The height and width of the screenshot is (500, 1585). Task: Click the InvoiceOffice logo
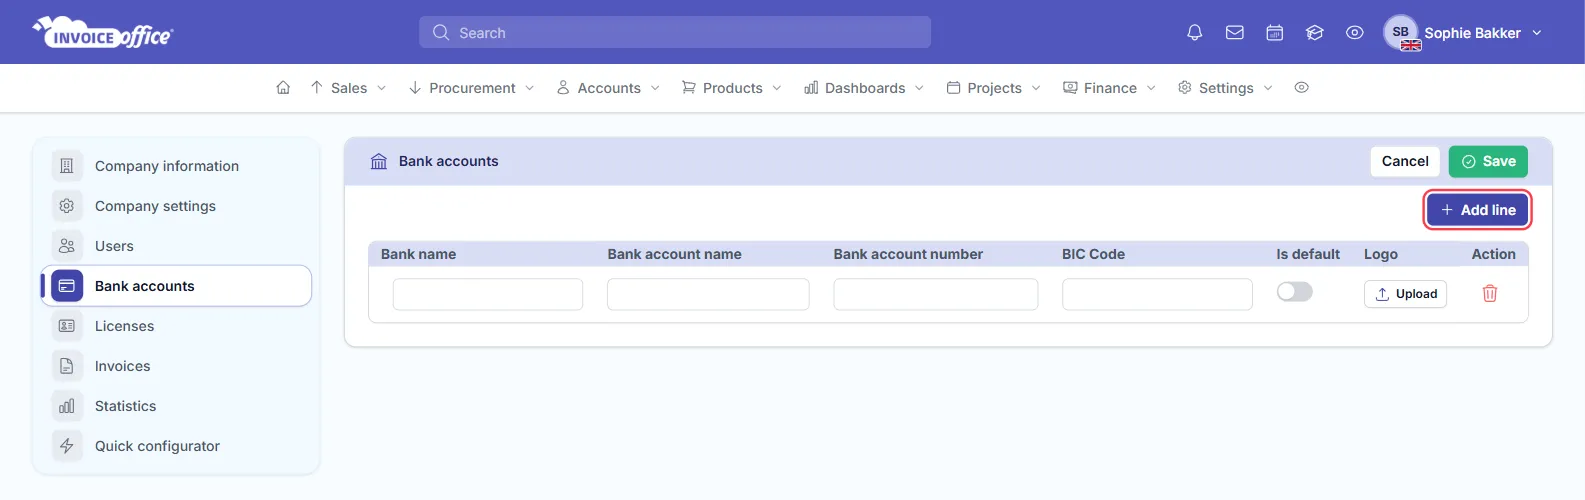pyautogui.click(x=103, y=33)
